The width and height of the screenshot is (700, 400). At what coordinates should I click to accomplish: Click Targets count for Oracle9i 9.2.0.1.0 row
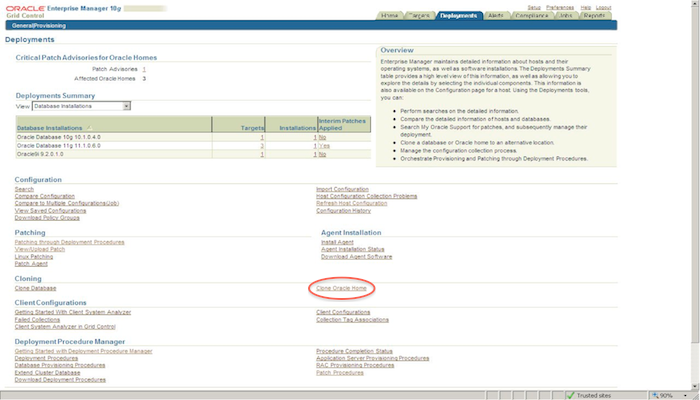262,154
